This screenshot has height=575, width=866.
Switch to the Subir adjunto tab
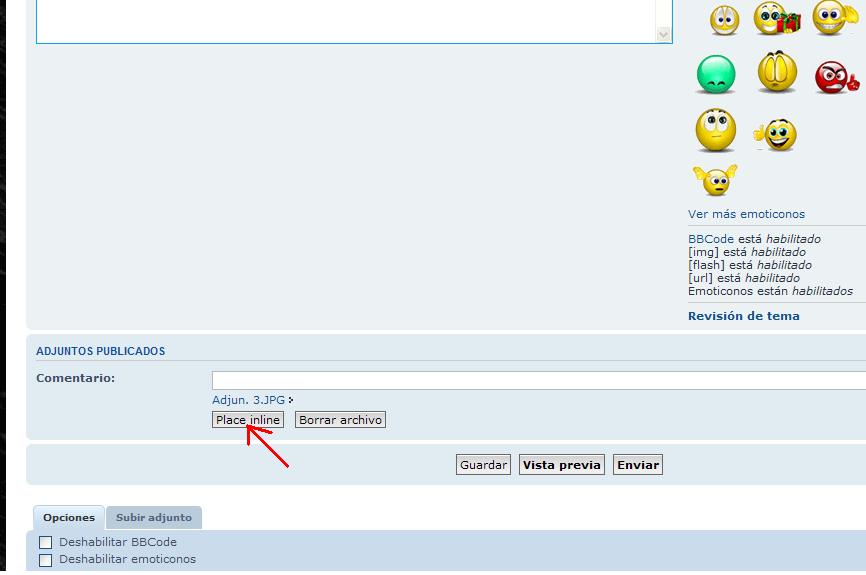tap(154, 518)
